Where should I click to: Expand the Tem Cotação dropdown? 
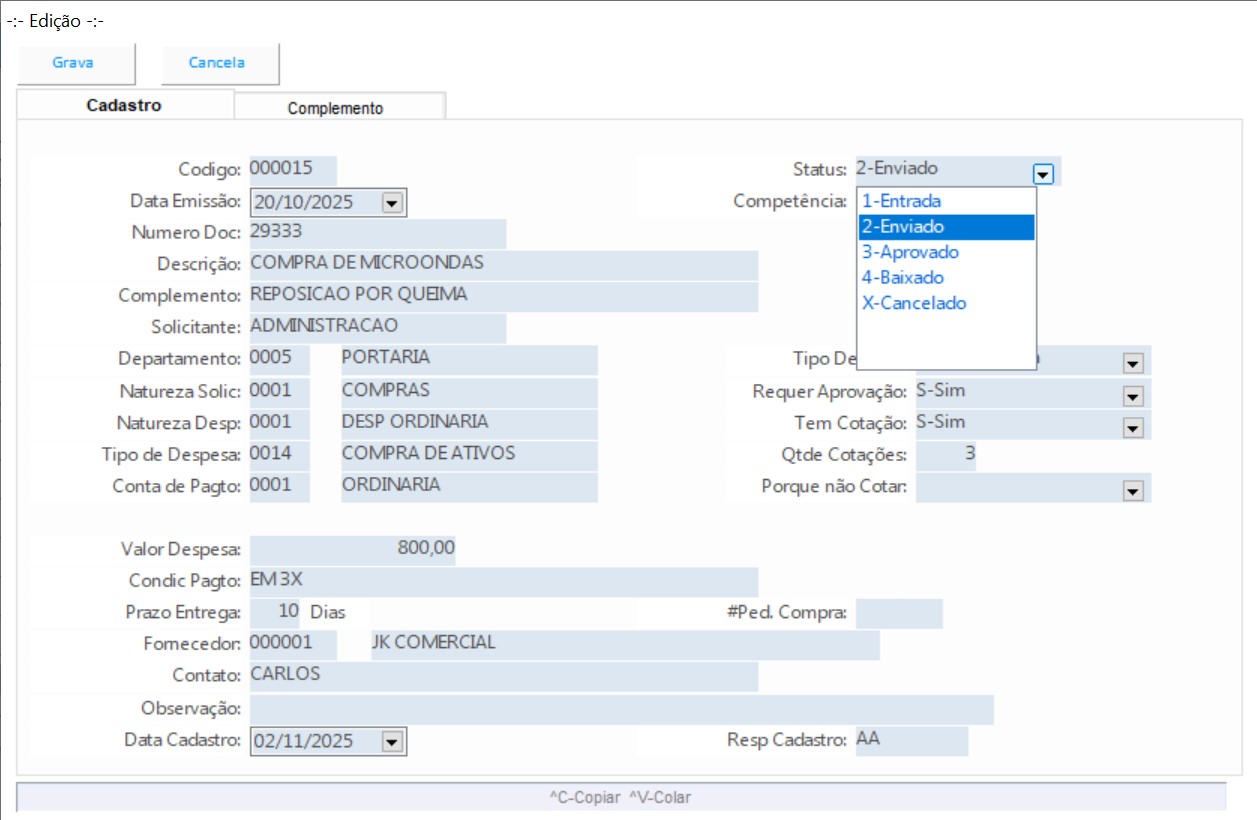[x=1132, y=427]
